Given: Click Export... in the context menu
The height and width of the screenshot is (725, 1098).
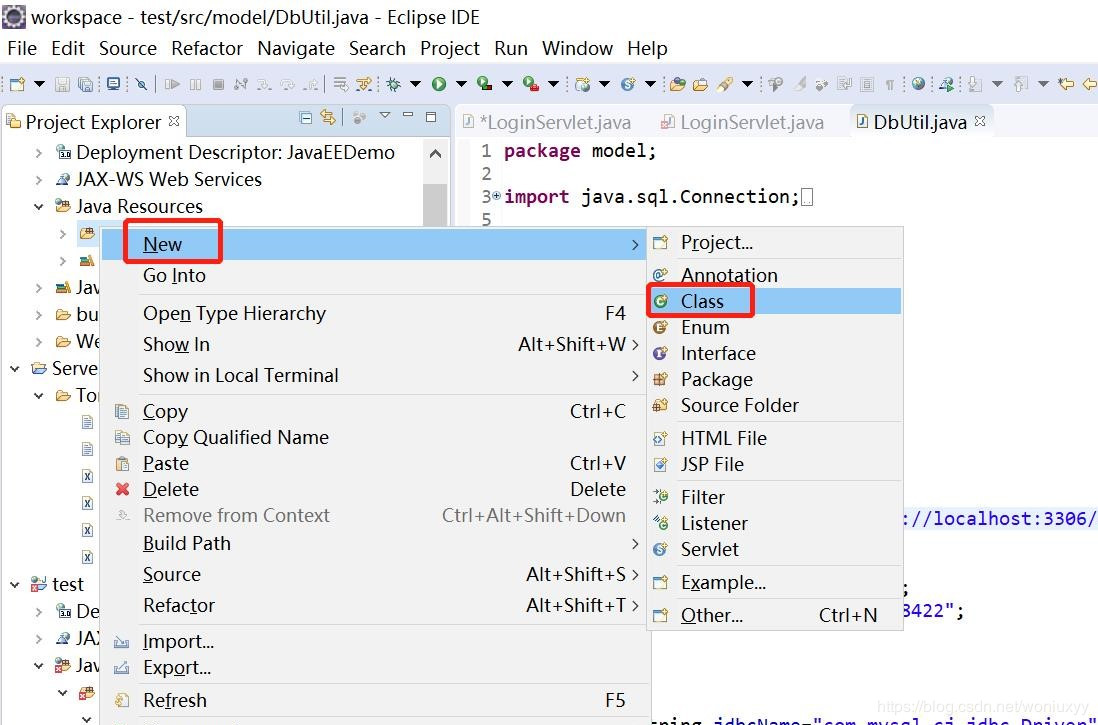Looking at the screenshot, I should (375, 668).
